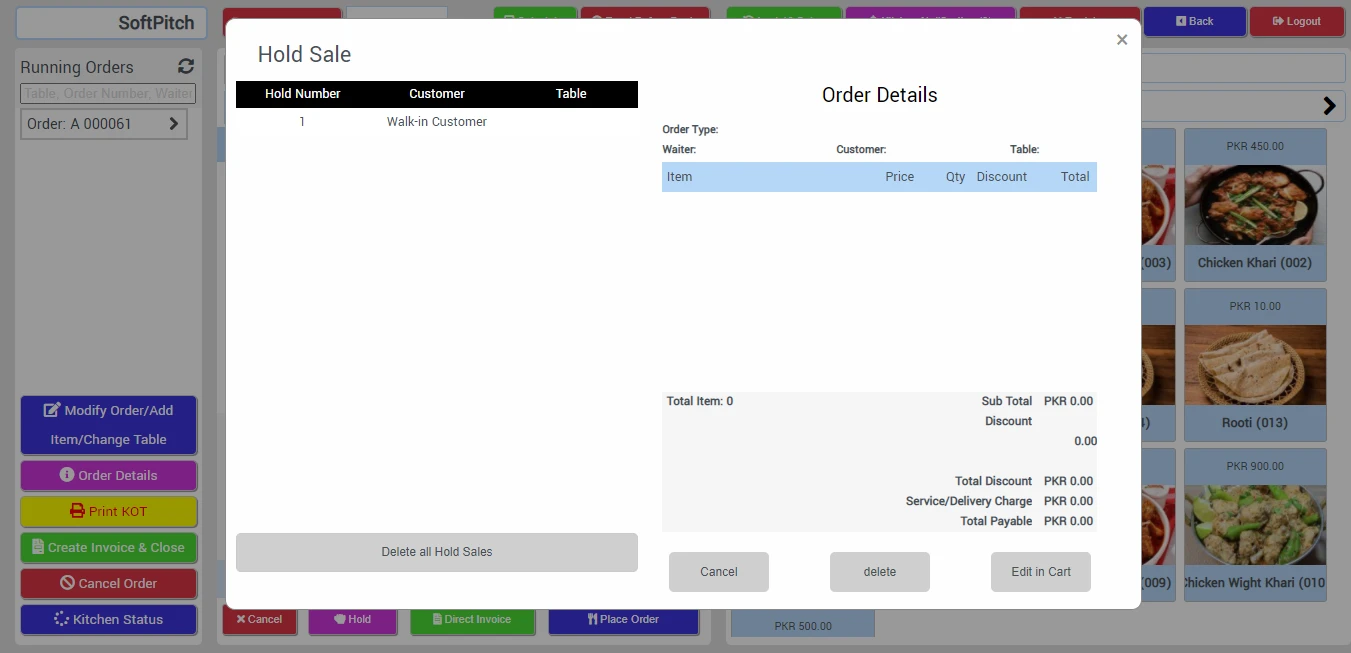Click the Running Orders search field

[108, 93]
